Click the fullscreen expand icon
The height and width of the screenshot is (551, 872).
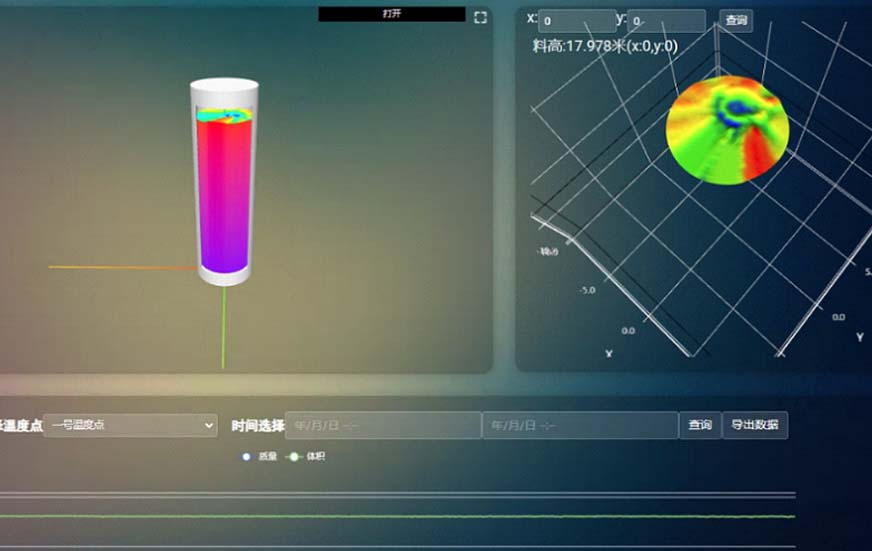coord(480,17)
